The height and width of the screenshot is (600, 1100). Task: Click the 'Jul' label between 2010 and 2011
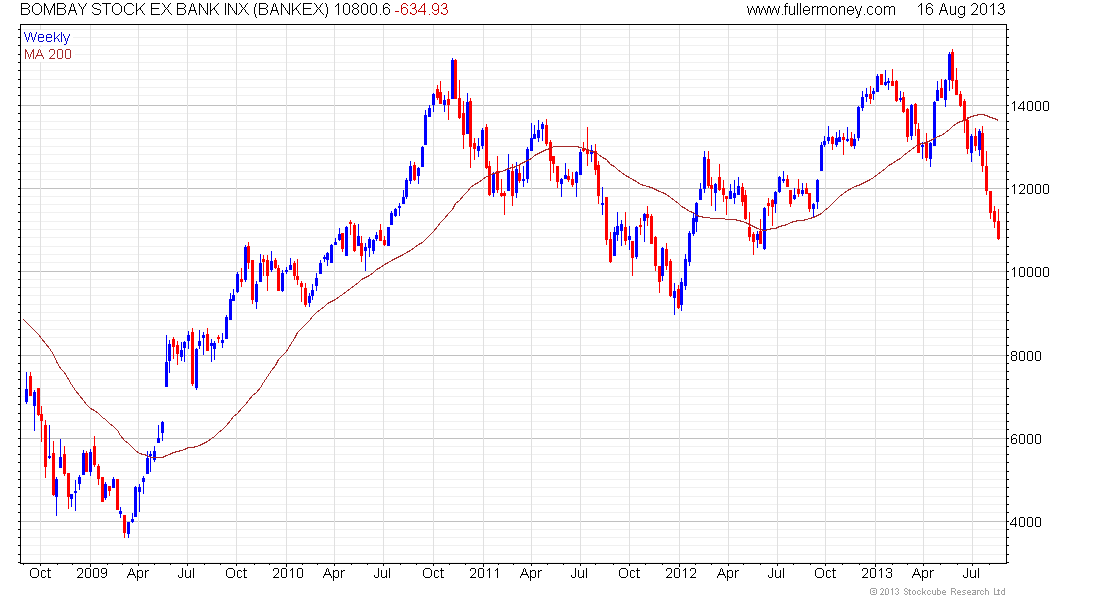coord(382,573)
